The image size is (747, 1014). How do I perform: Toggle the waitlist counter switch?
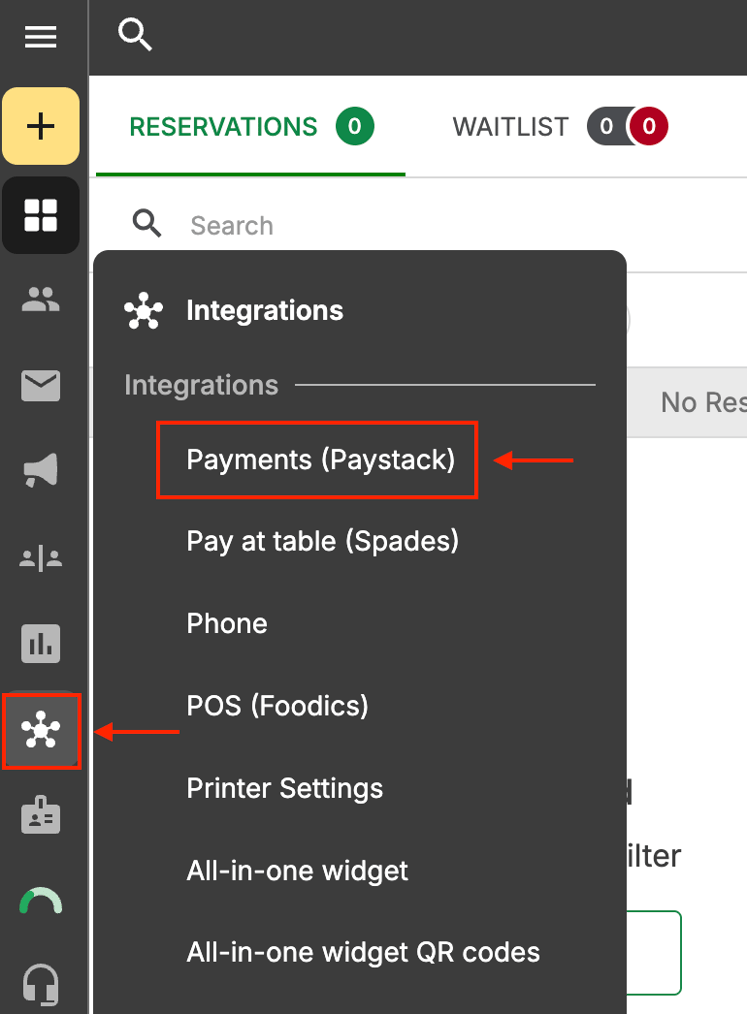(x=627, y=127)
